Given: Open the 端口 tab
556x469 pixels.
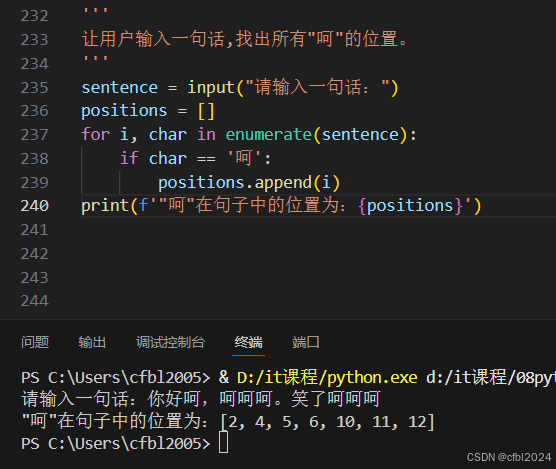Looking at the screenshot, I should click(306, 342).
